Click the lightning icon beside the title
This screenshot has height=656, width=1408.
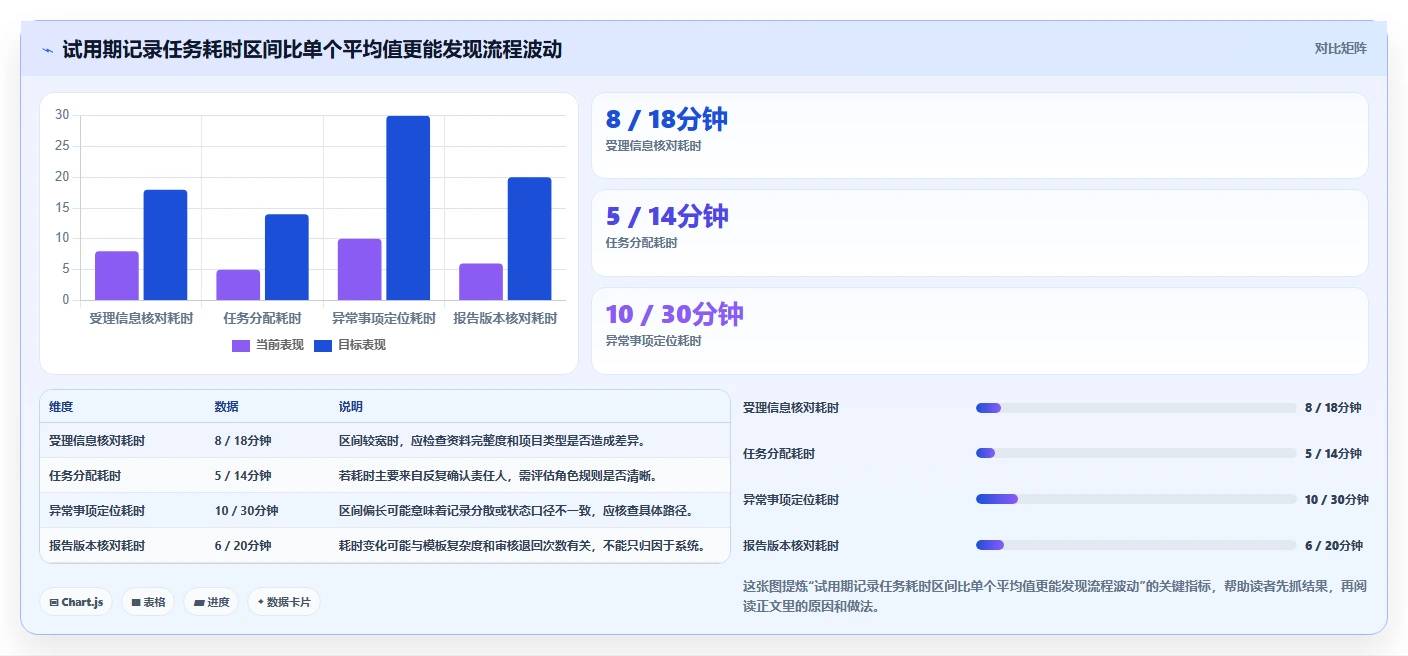pos(47,49)
